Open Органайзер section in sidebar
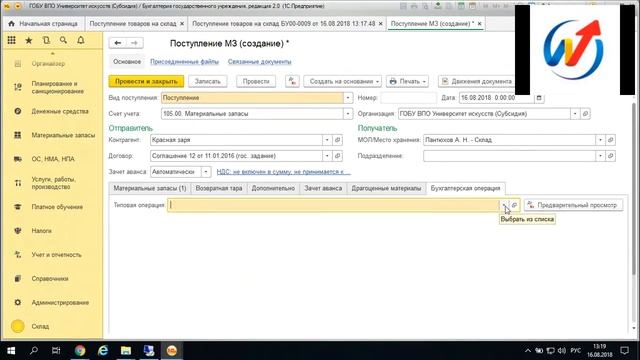This screenshot has height=360, width=640. pos(48,64)
